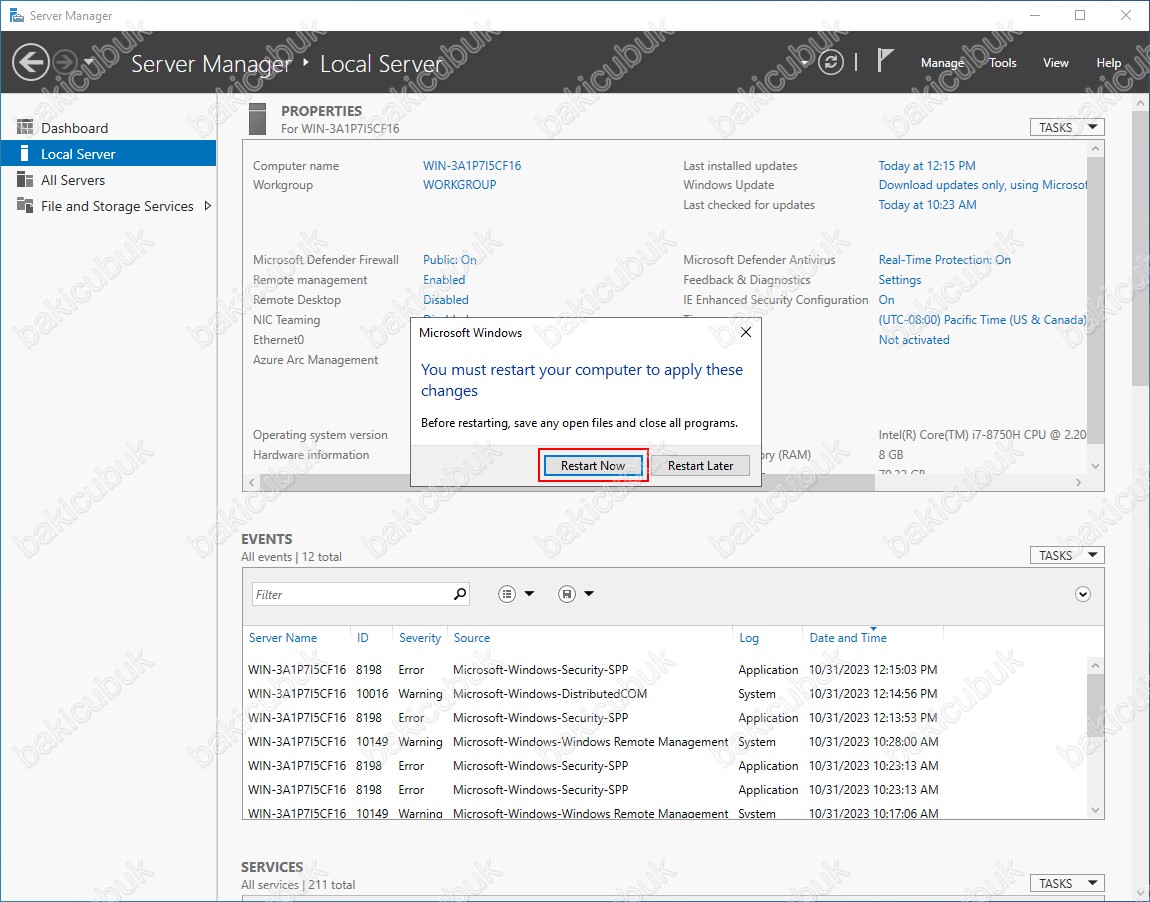The width and height of the screenshot is (1150, 902).
Task: Go back with the header back arrow
Action: coord(30,62)
